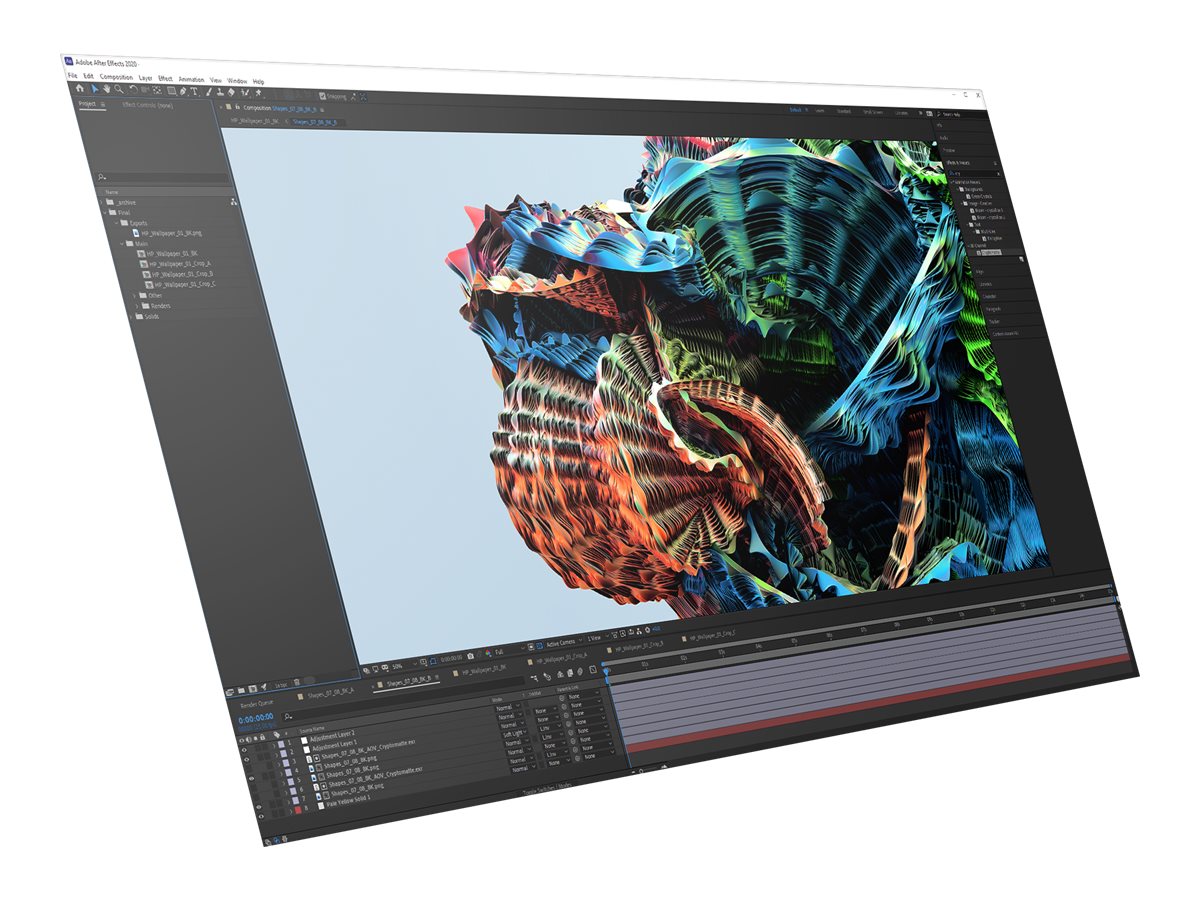This screenshot has width=1200, height=900.
Task: Click the Project panel search field
Action: [162, 177]
